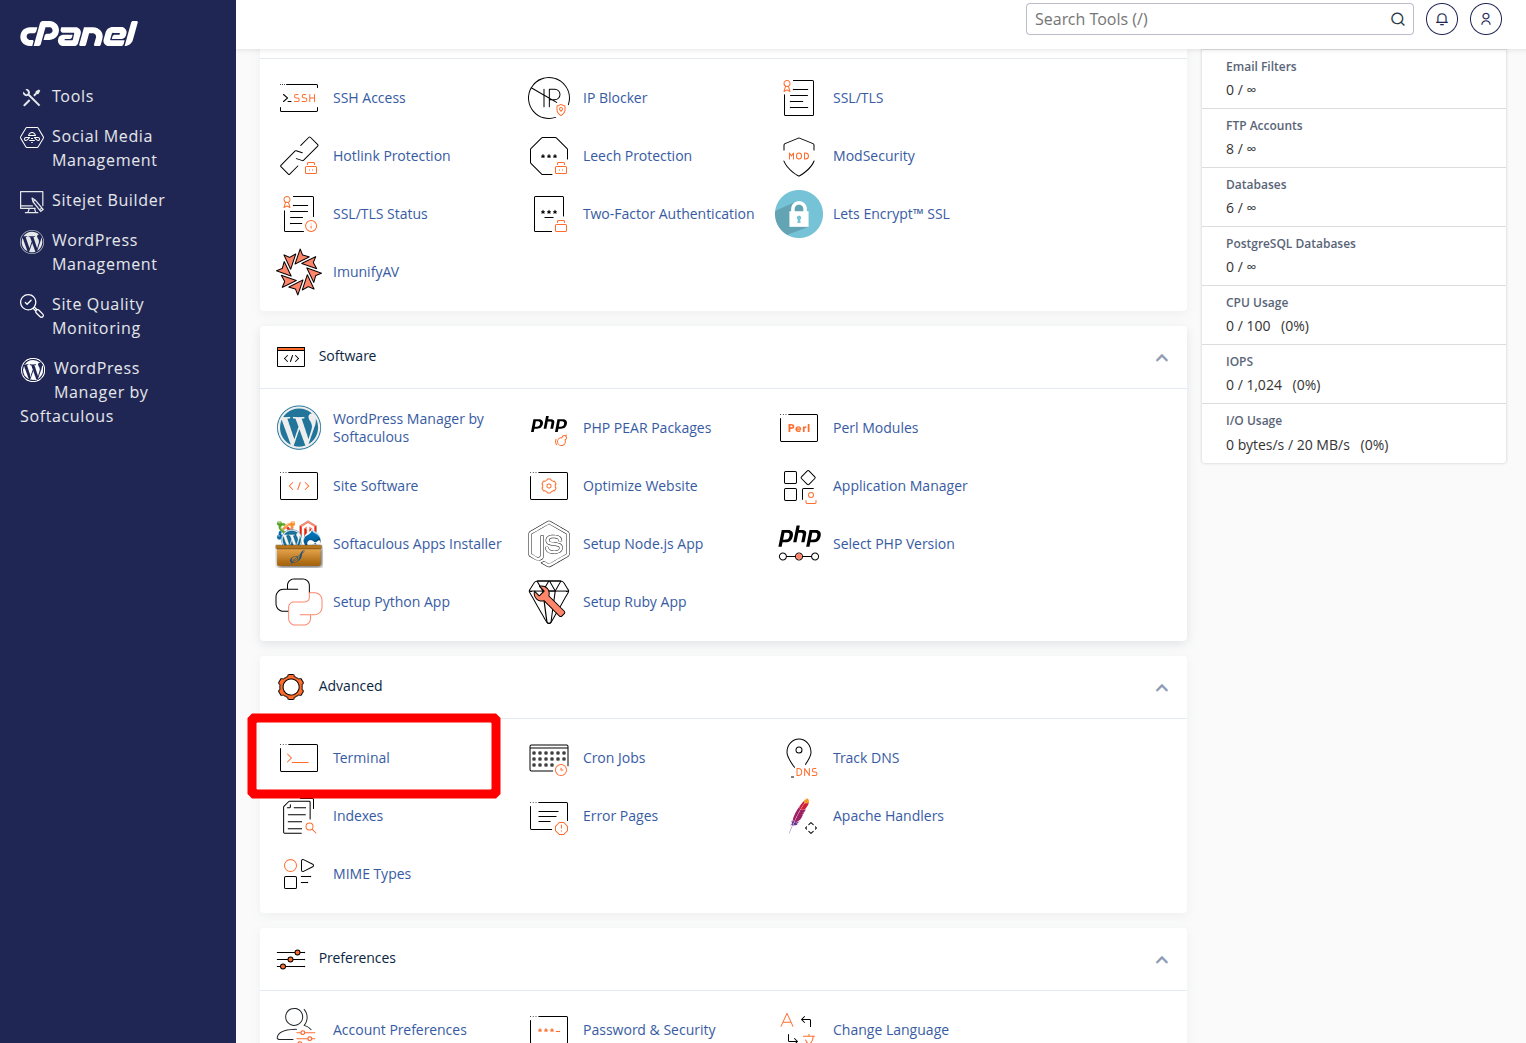Open the Optimize Website icon
This screenshot has width=1526, height=1043.
[549, 486]
